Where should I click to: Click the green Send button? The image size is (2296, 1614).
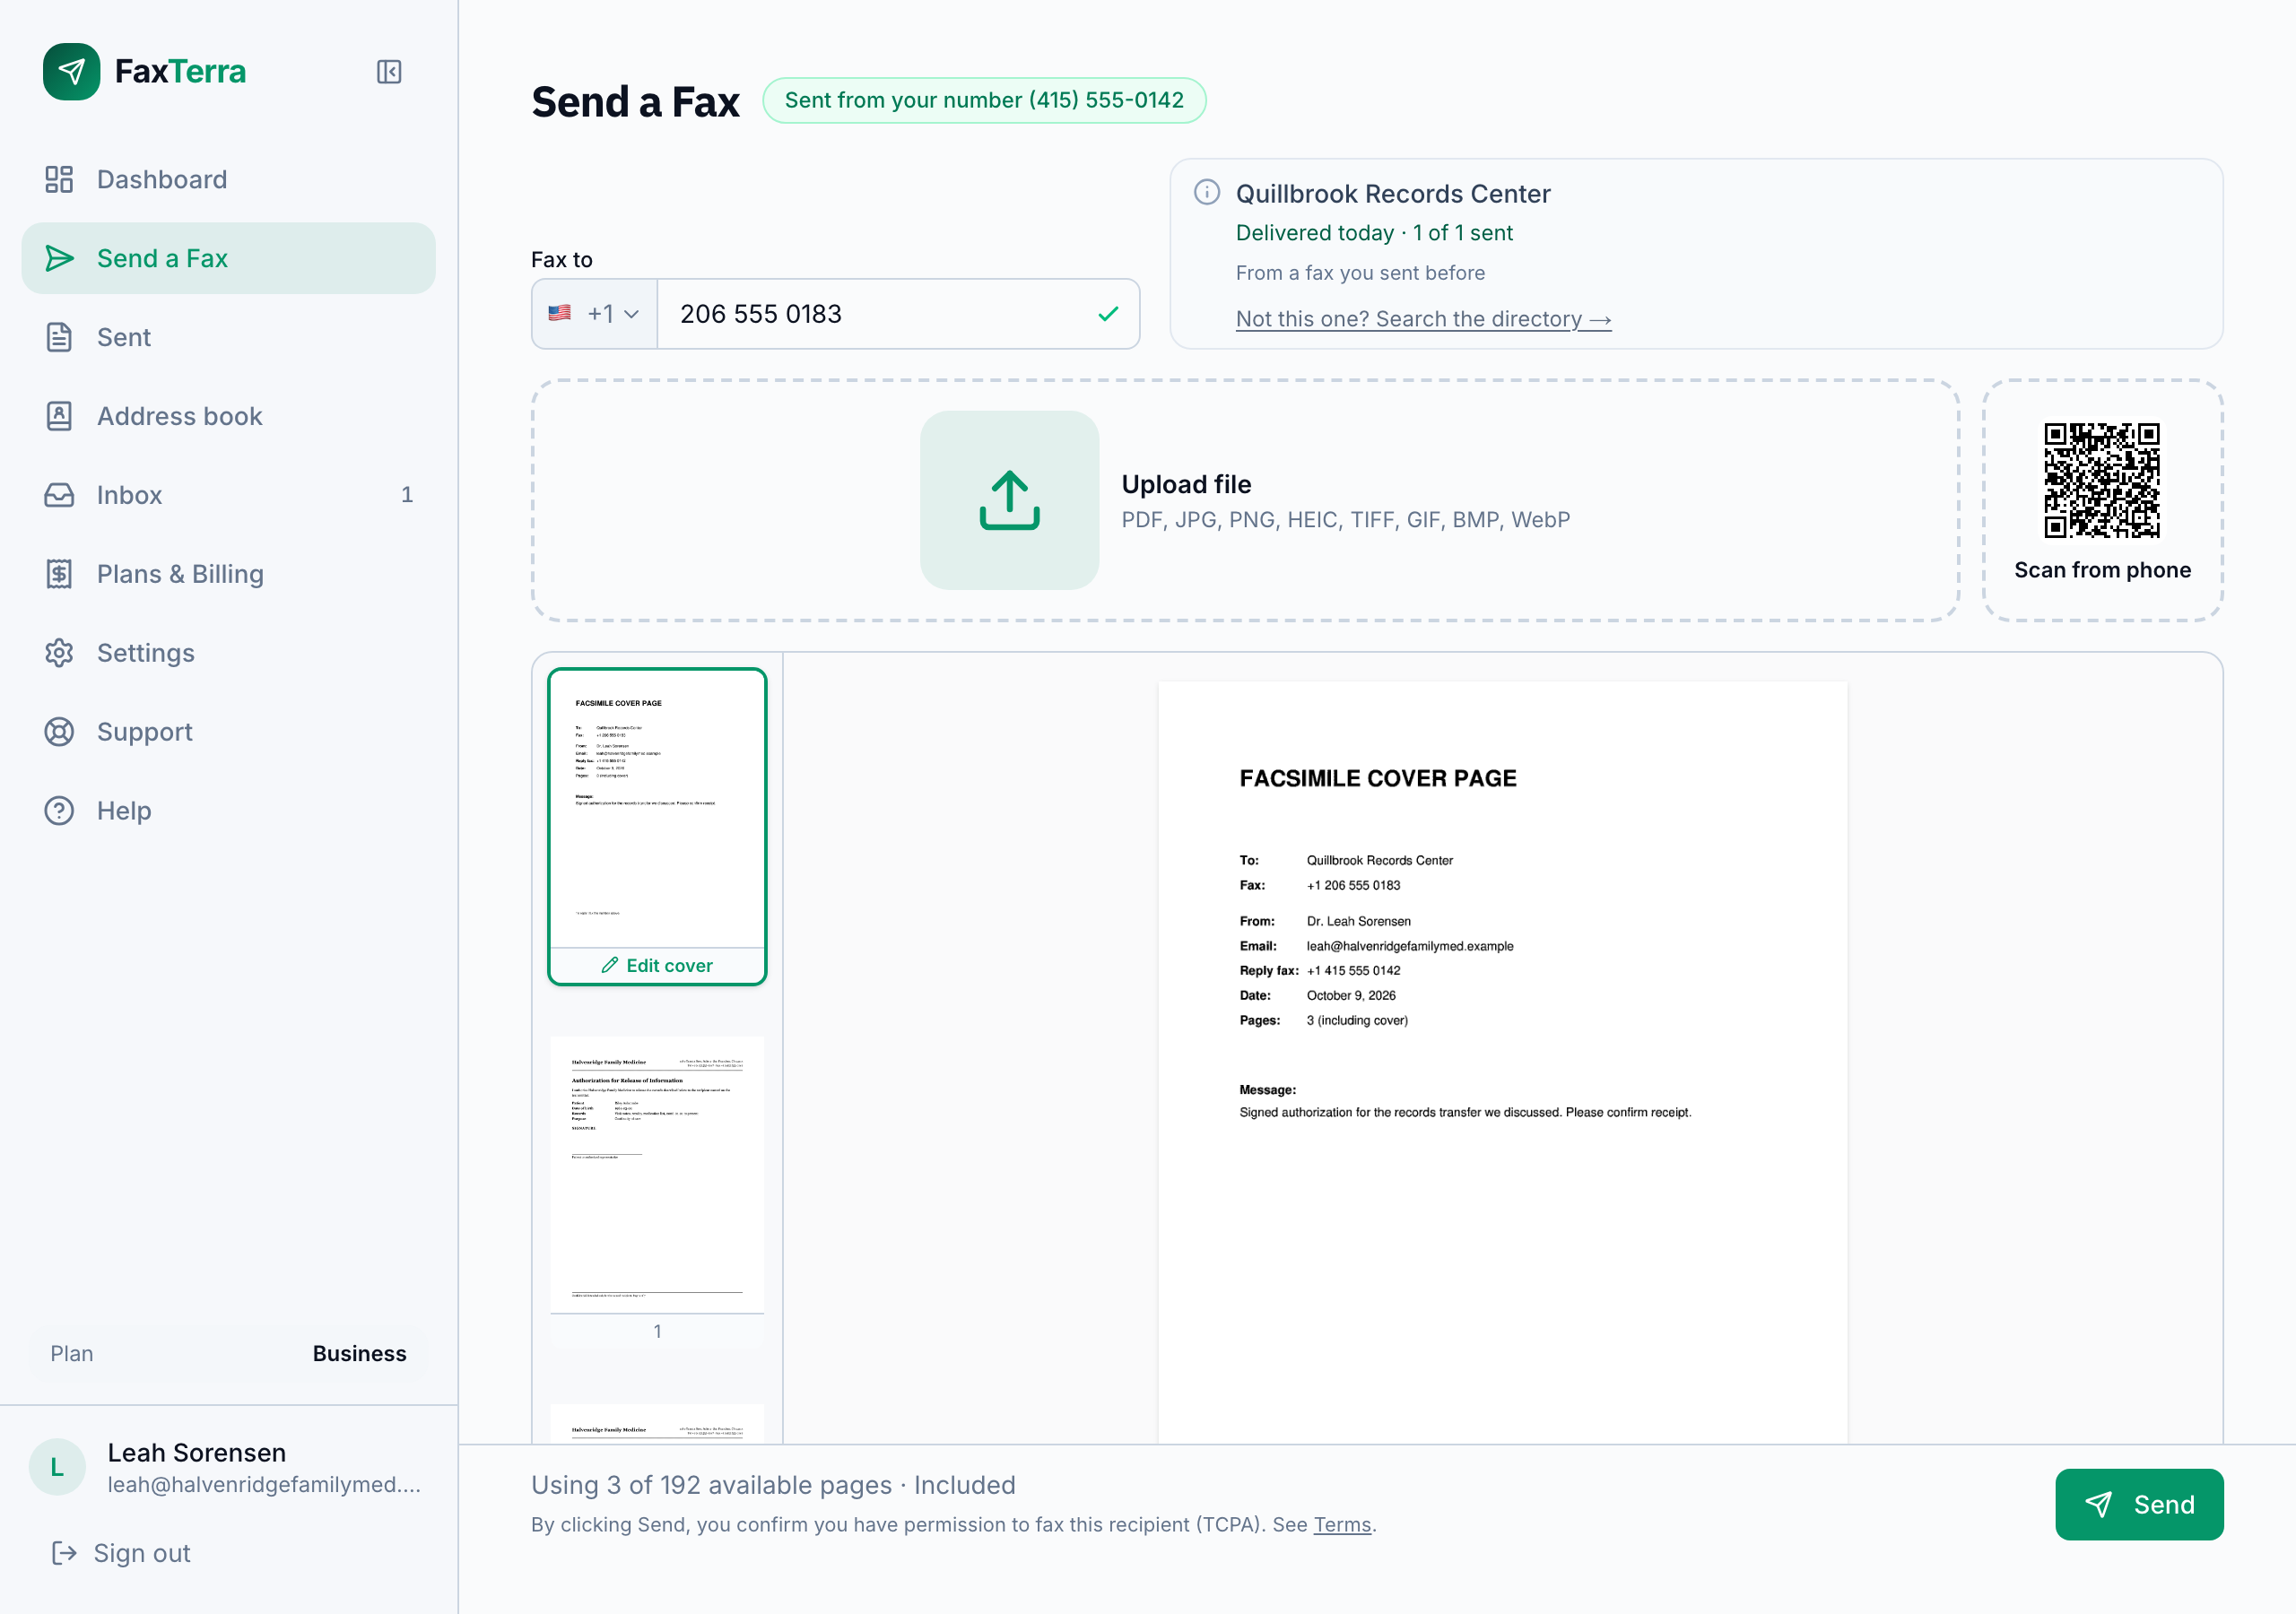click(2138, 1504)
